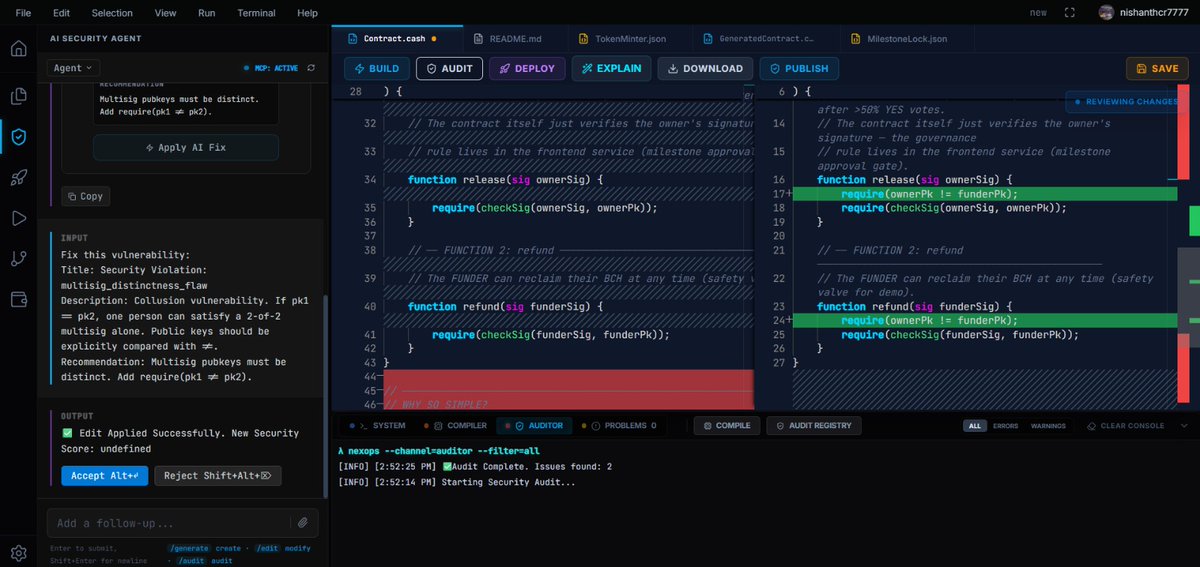Click the MCP refresh icon
The width and height of the screenshot is (1200, 567).
(x=311, y=68)
